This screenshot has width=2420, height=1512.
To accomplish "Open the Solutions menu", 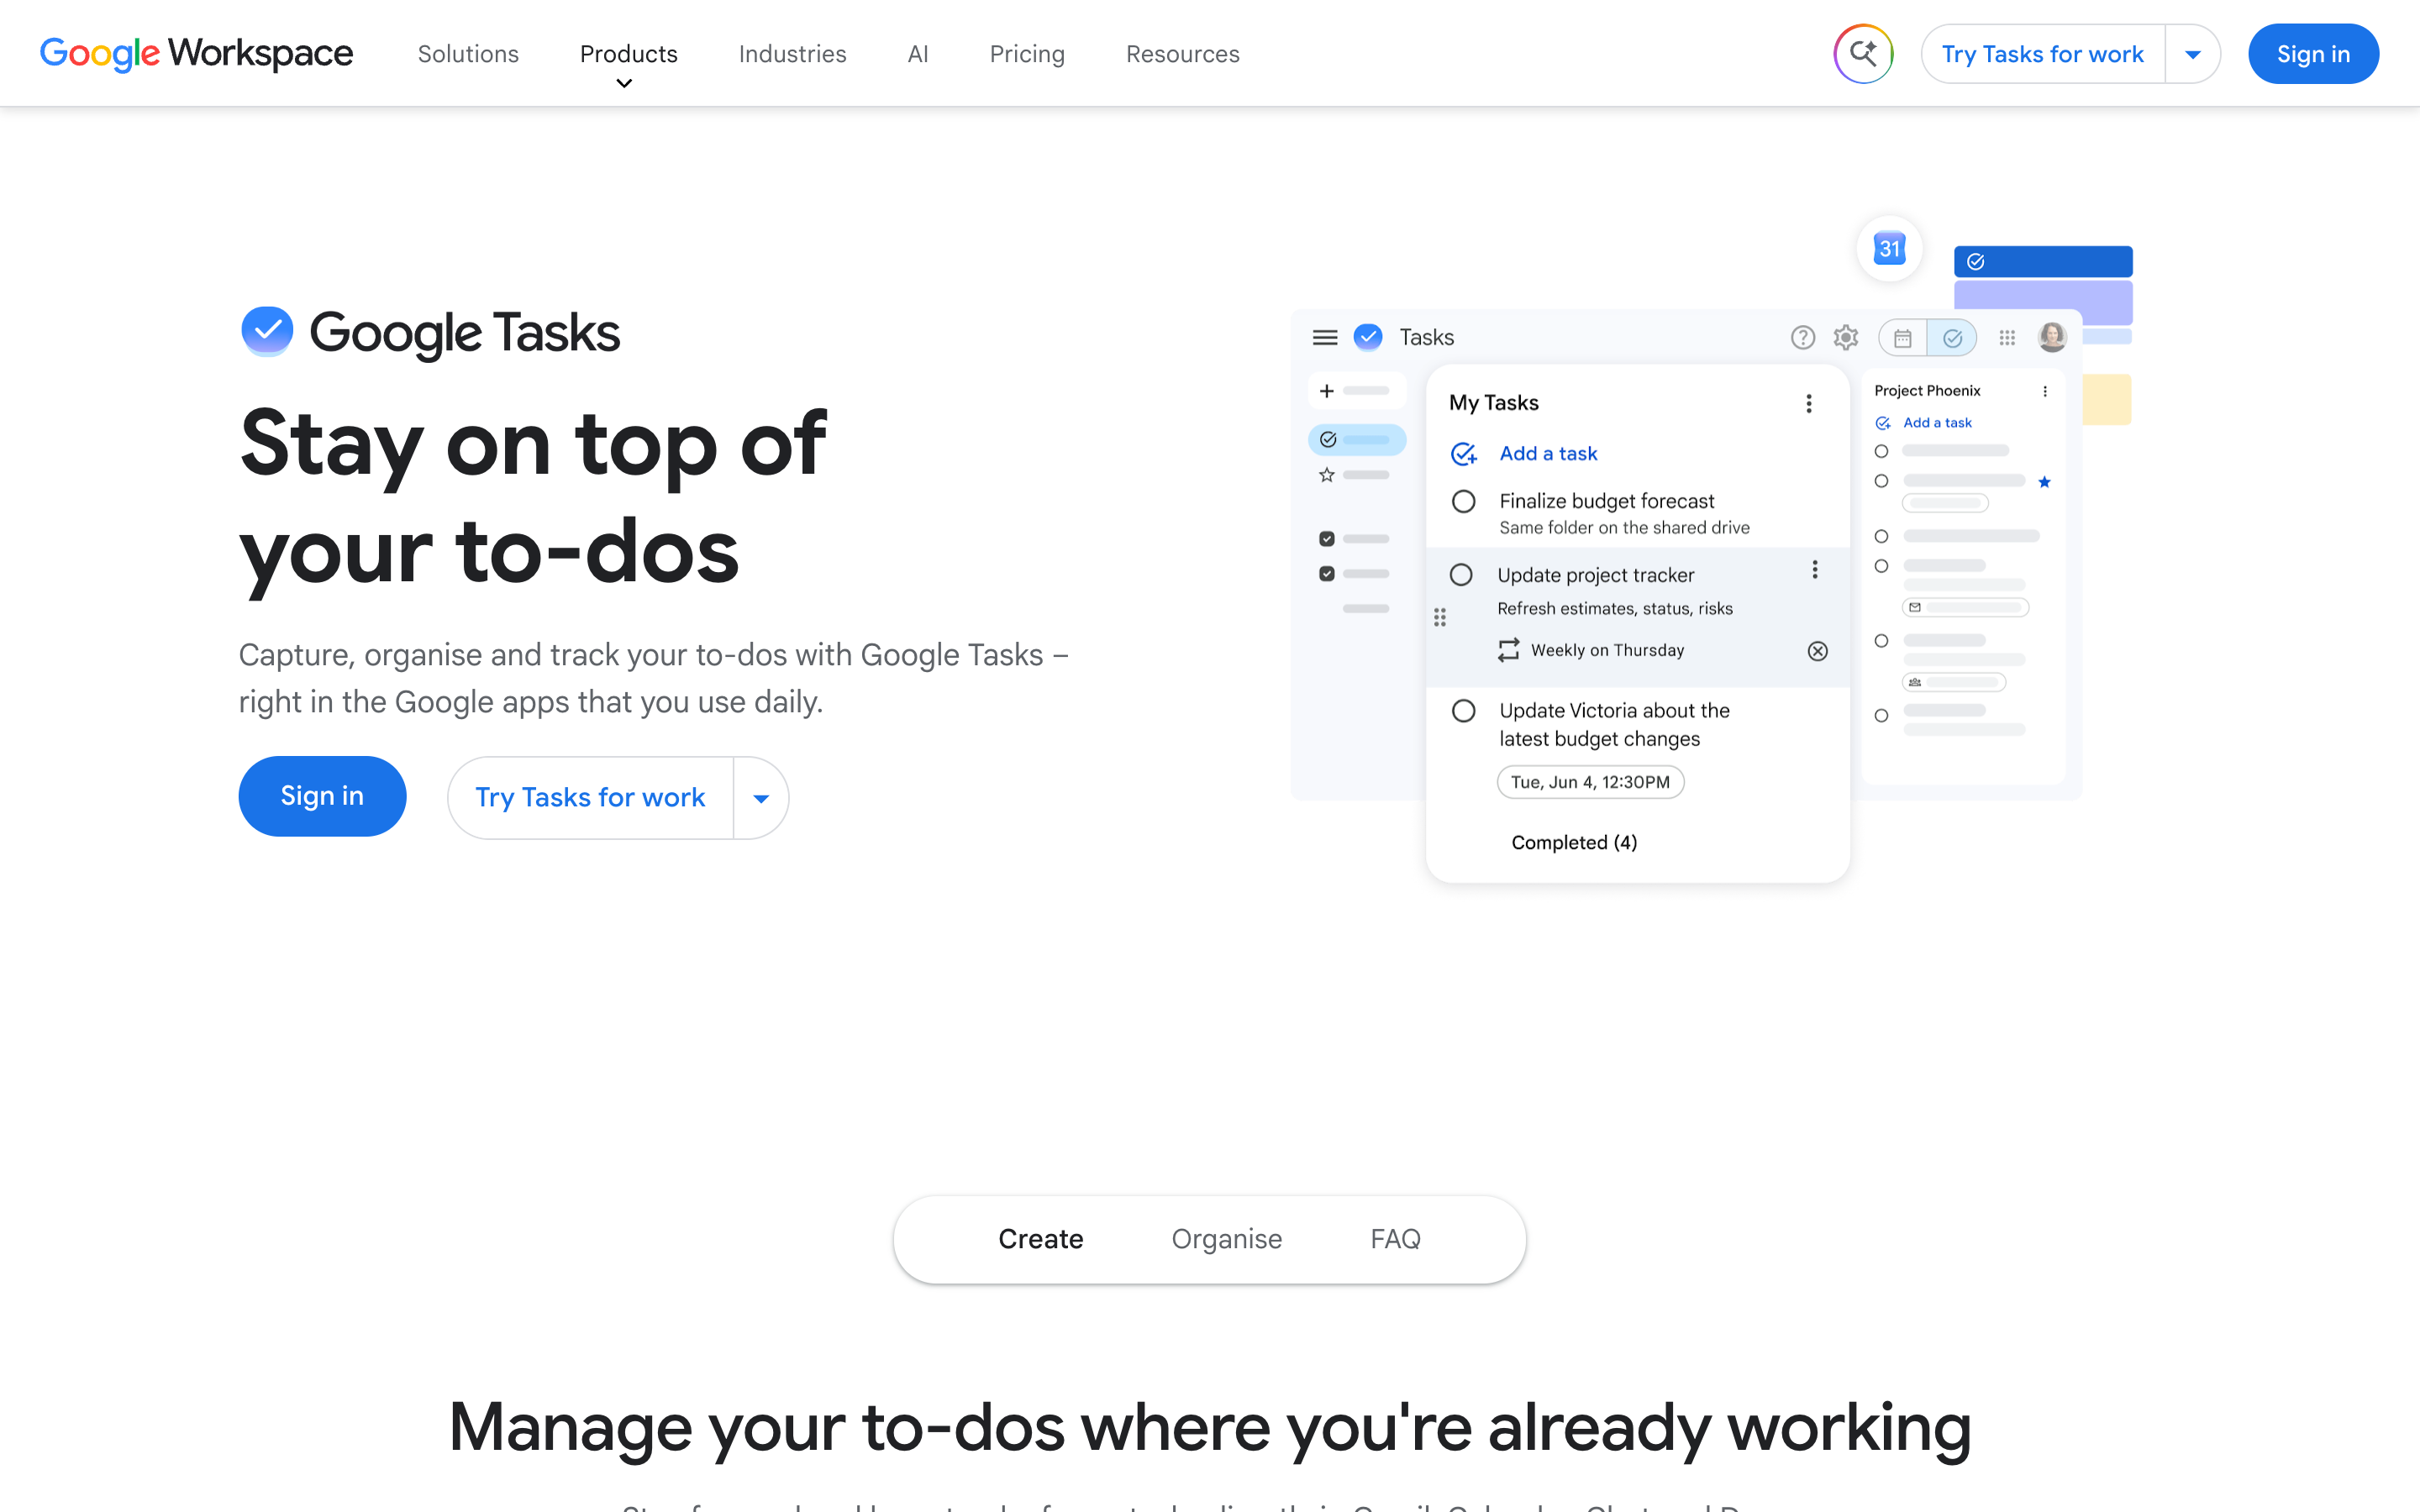I will coord(468,54).
